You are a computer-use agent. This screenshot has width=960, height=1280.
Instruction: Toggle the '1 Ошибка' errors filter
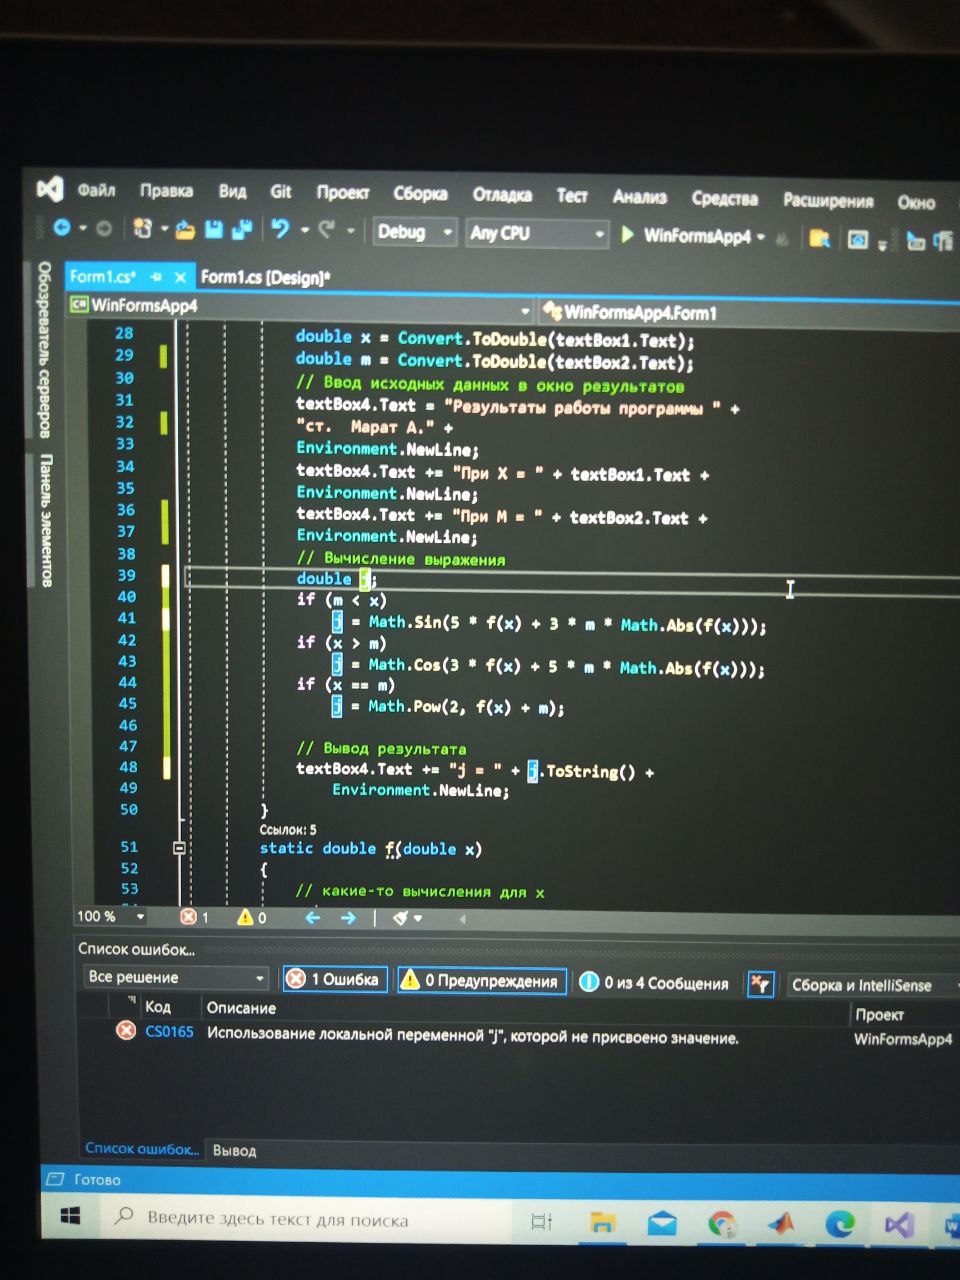pyautogui.click(x=335, y=979)
